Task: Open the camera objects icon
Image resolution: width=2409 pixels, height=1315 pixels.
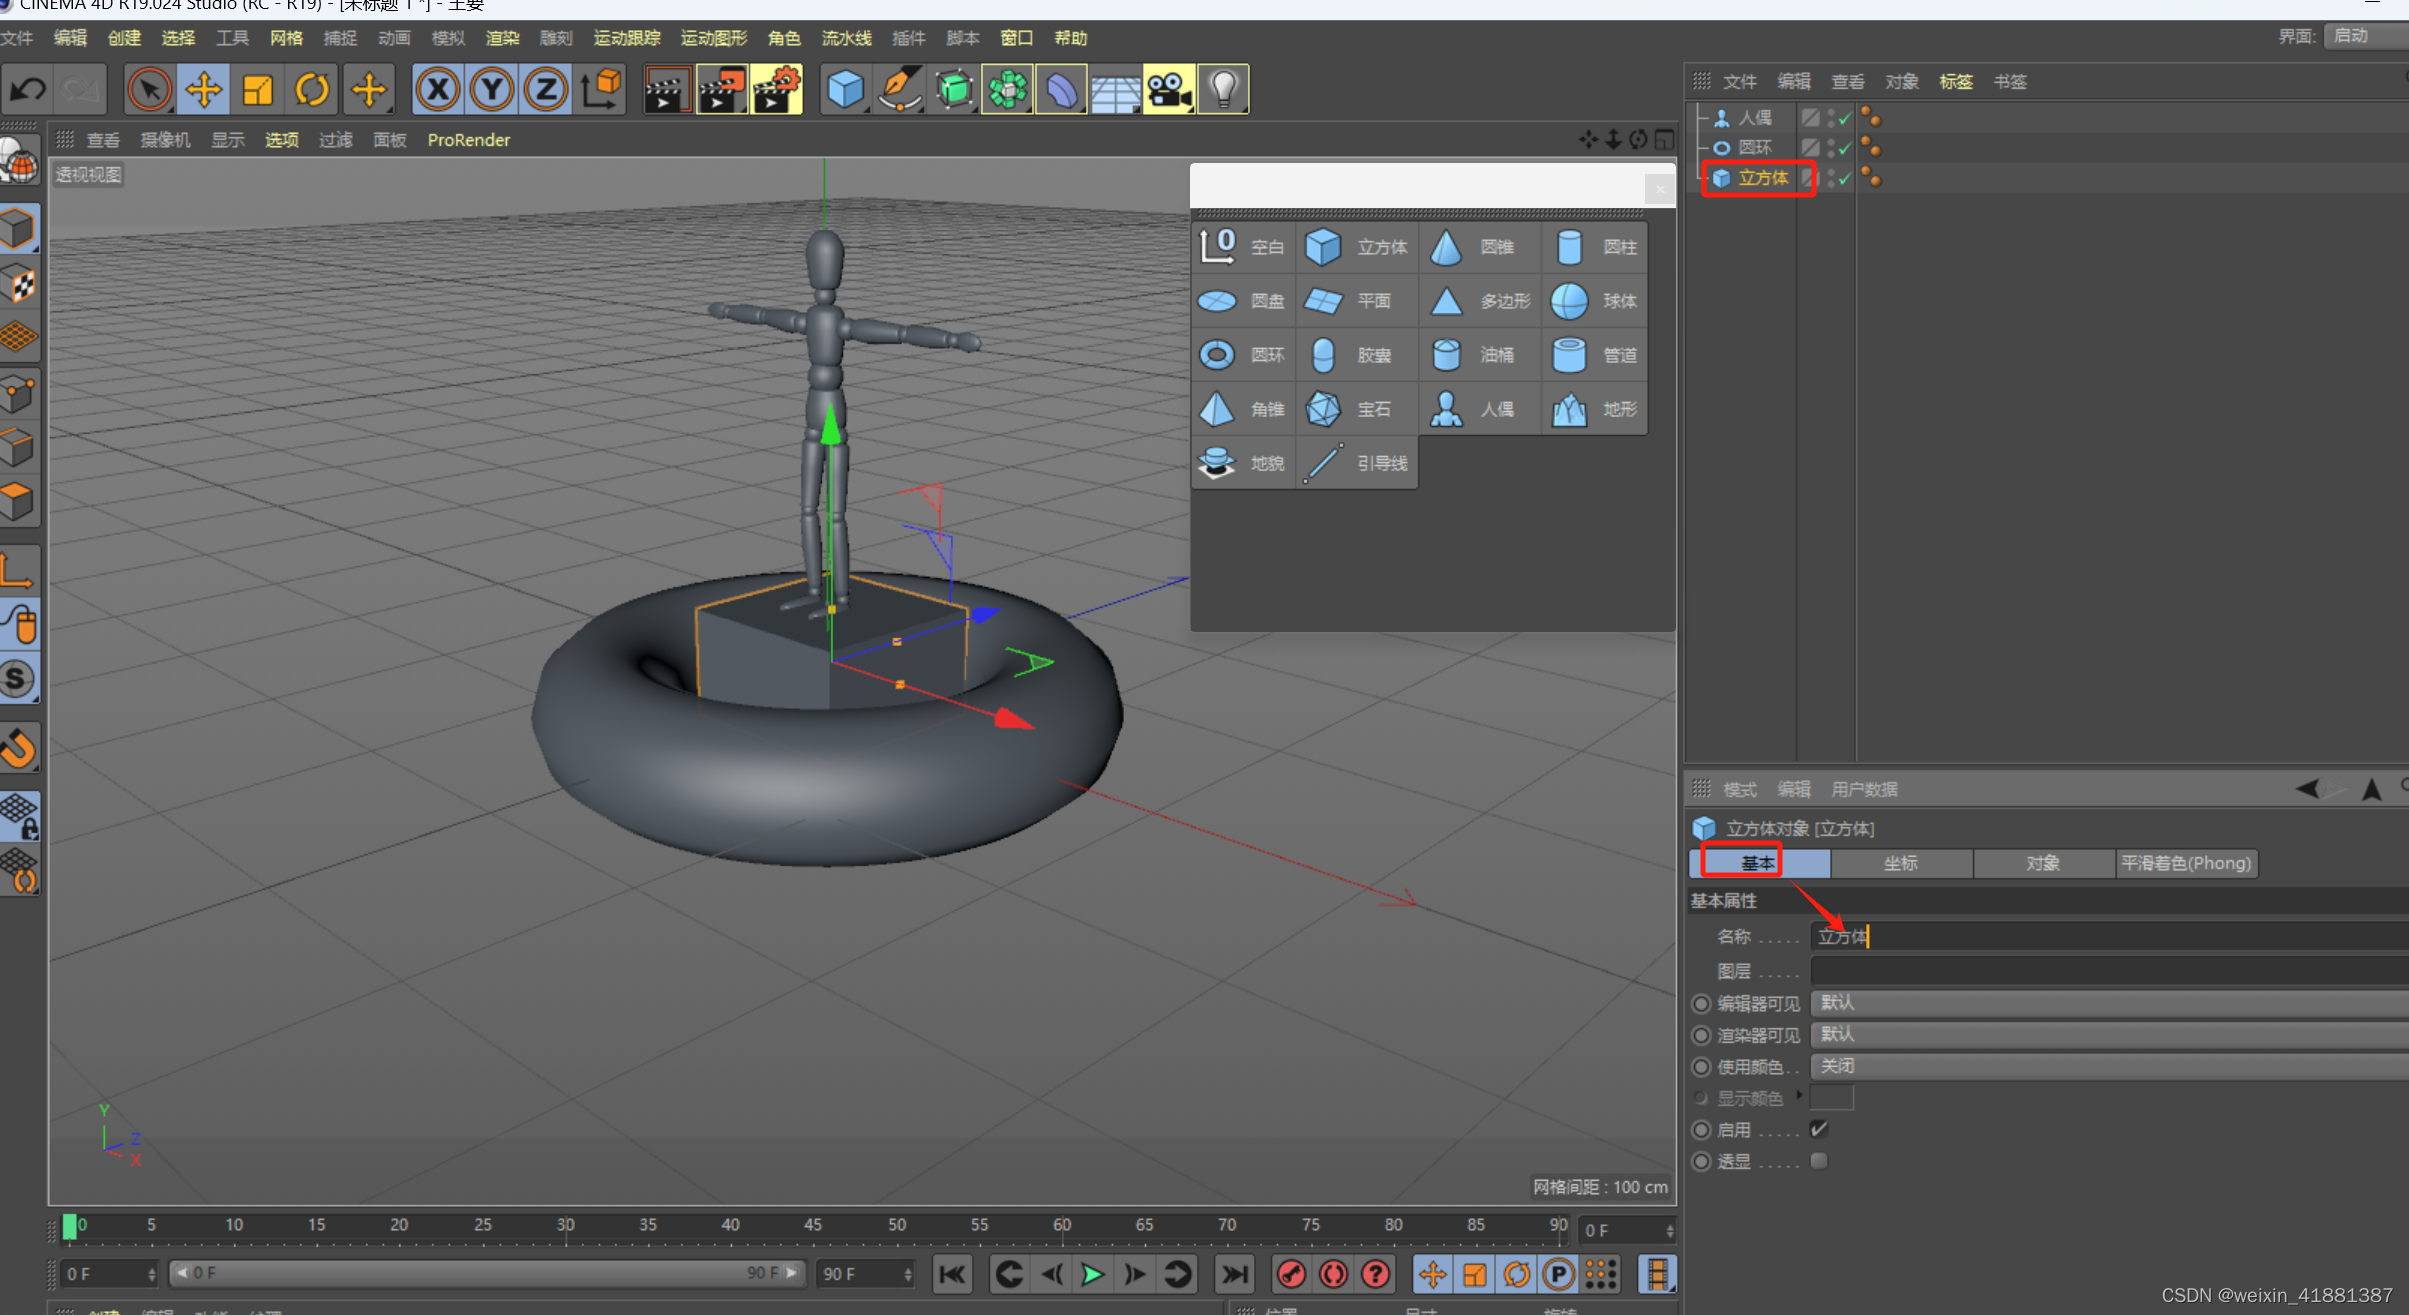Action: 1168,90
